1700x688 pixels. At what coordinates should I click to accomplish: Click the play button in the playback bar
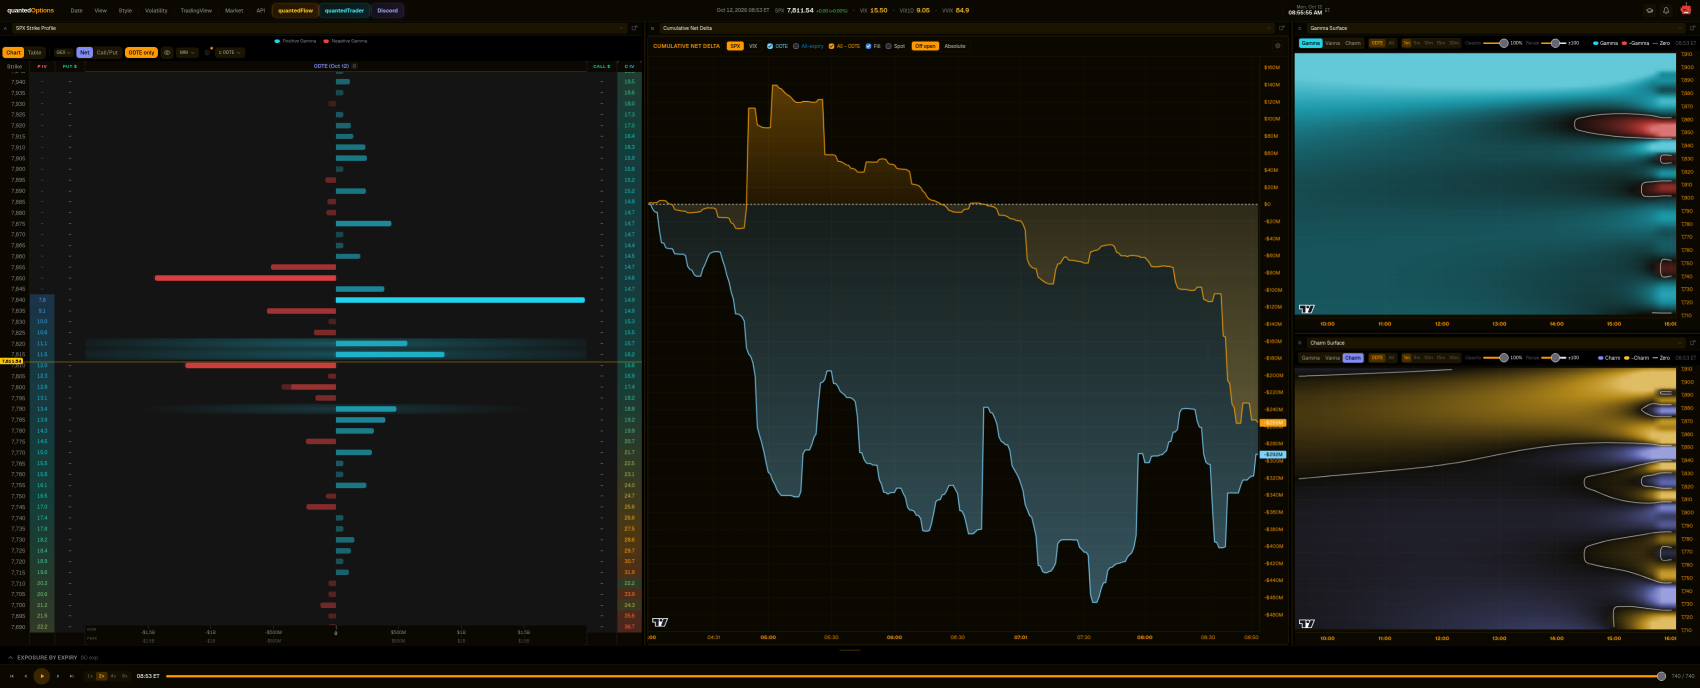coord(41,676)
